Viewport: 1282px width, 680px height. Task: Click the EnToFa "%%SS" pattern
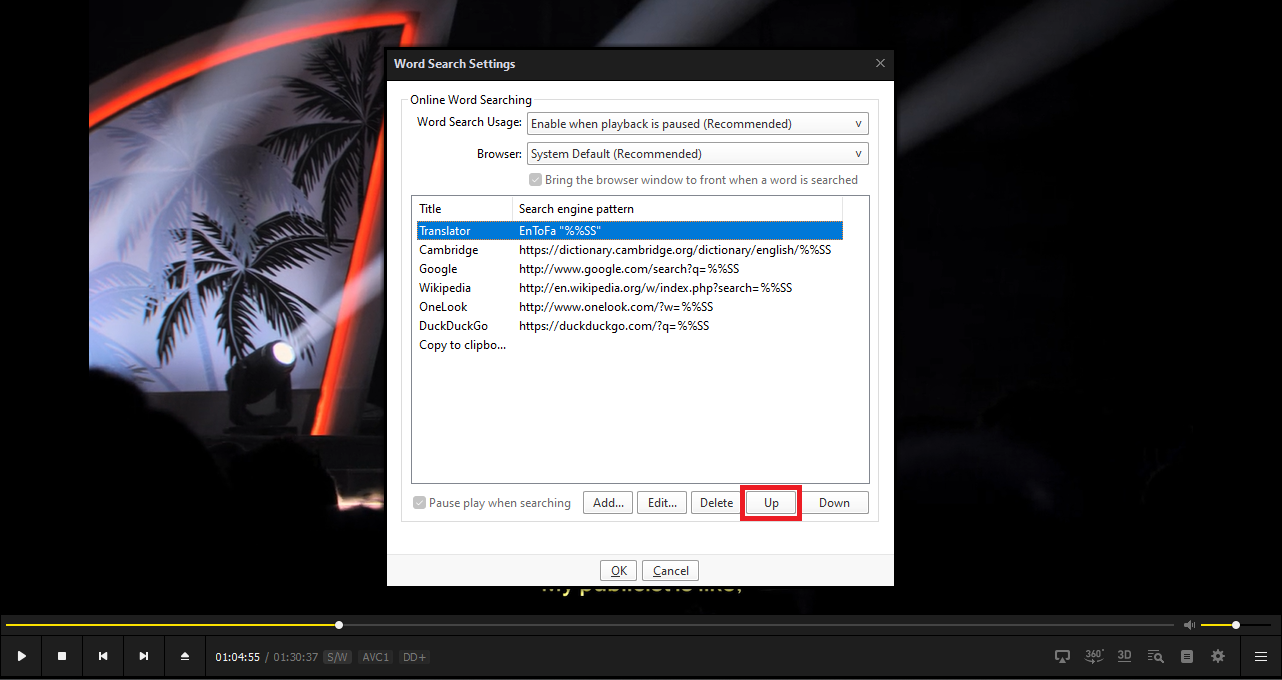coord(559,231)
